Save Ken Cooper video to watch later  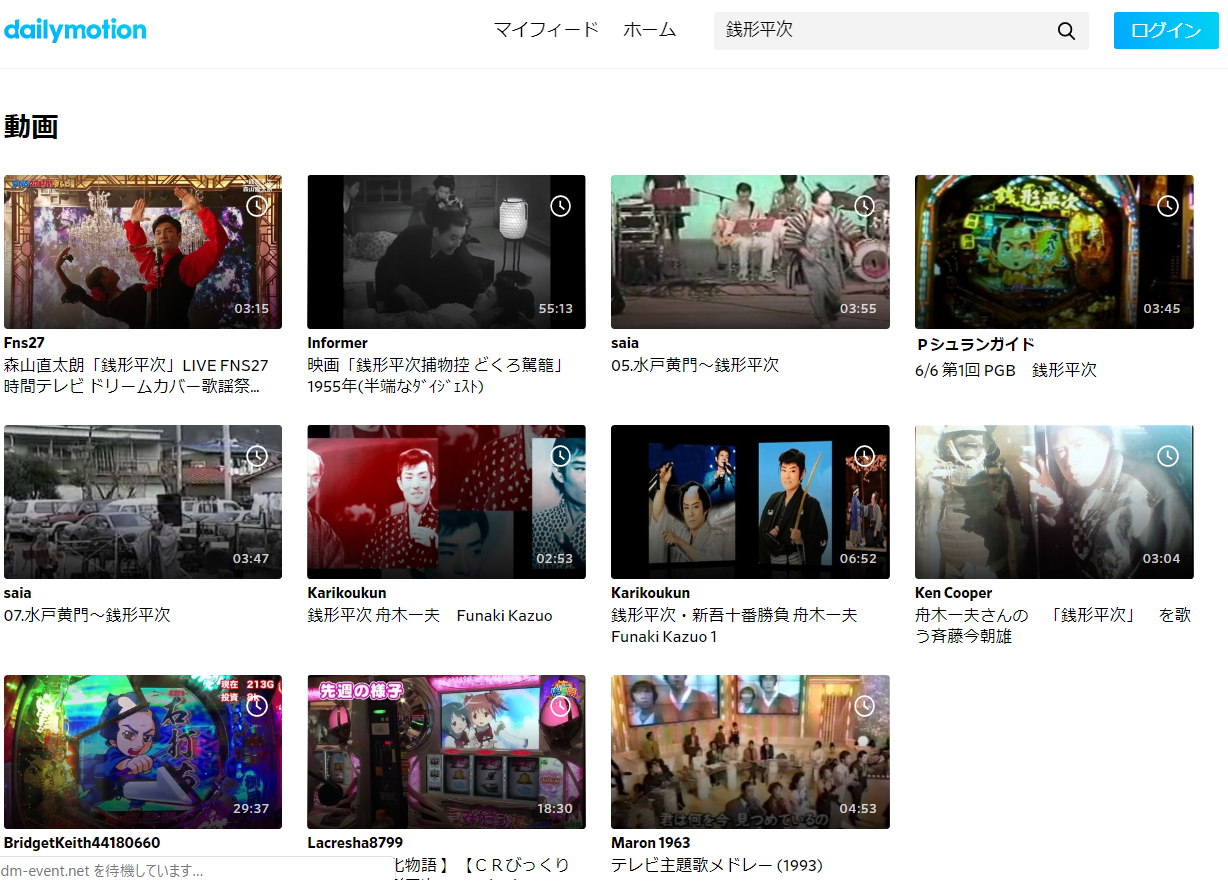pyautogui.click(x=1168, y=455)
